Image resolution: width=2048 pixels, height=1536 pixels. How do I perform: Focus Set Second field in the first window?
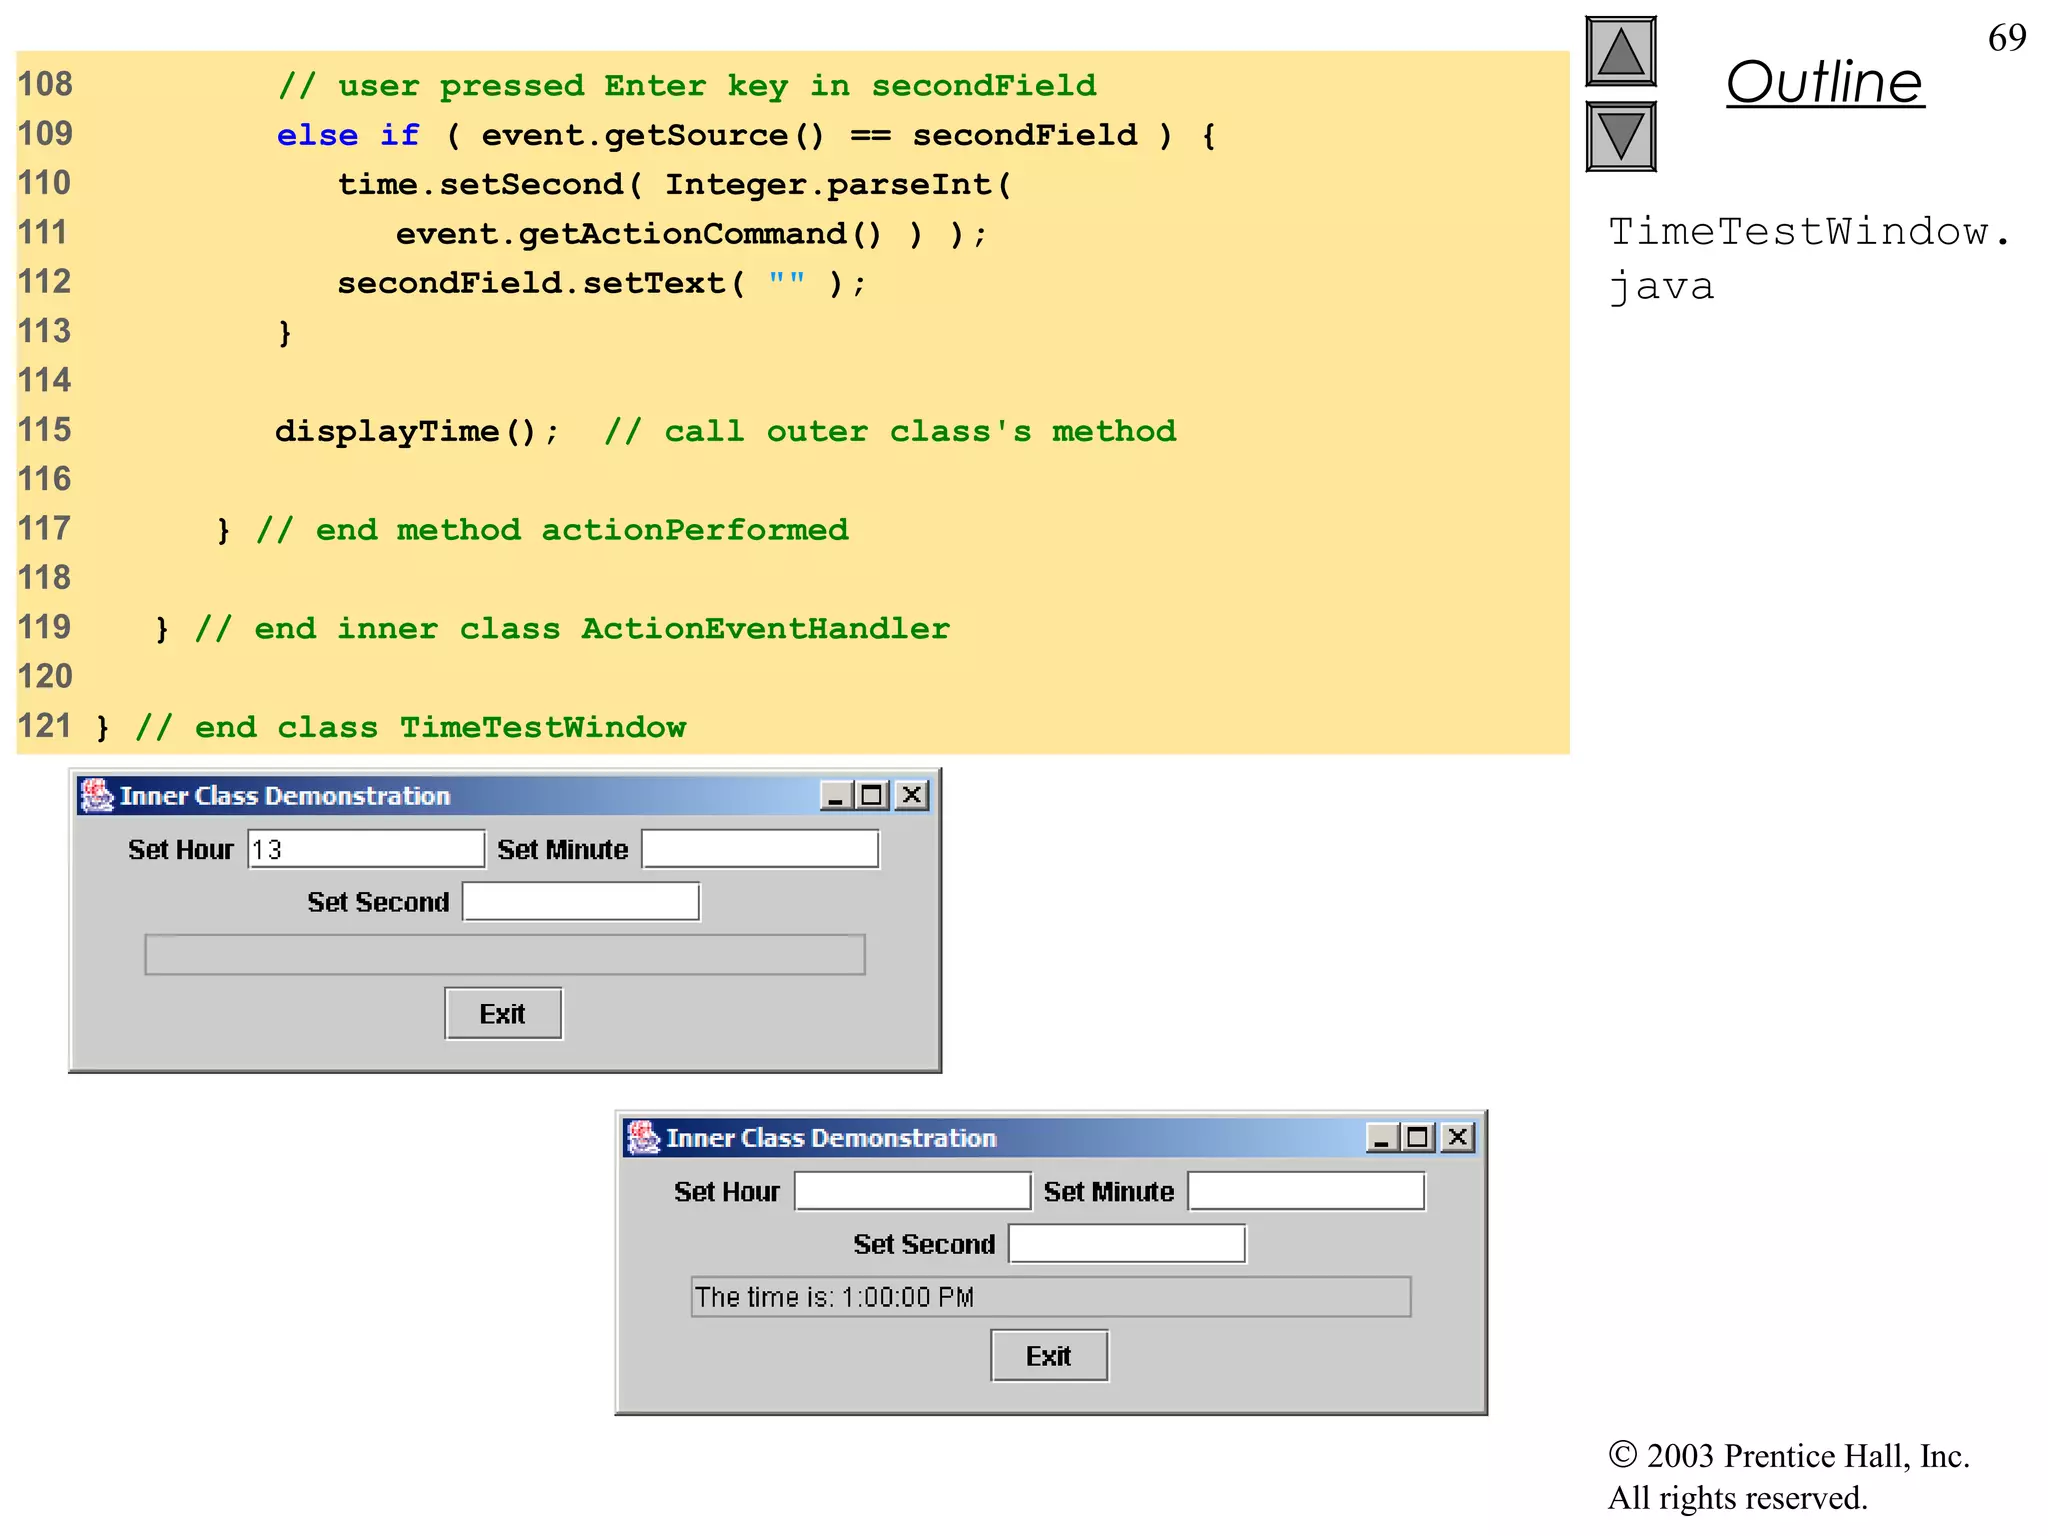click(581, 901)
